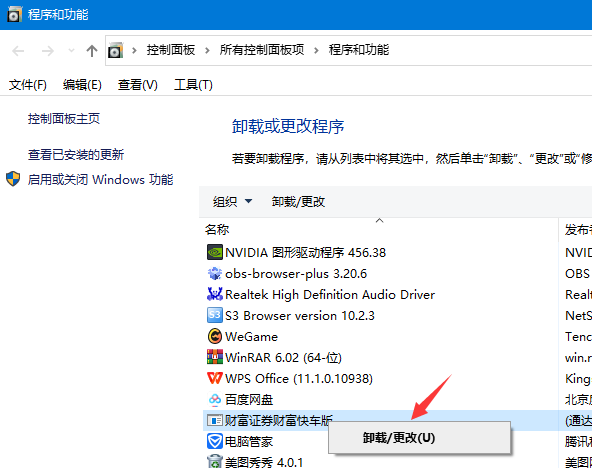Click the 财富证券财富快车版 program icon

pyautogui.click(x=215, y=420)
